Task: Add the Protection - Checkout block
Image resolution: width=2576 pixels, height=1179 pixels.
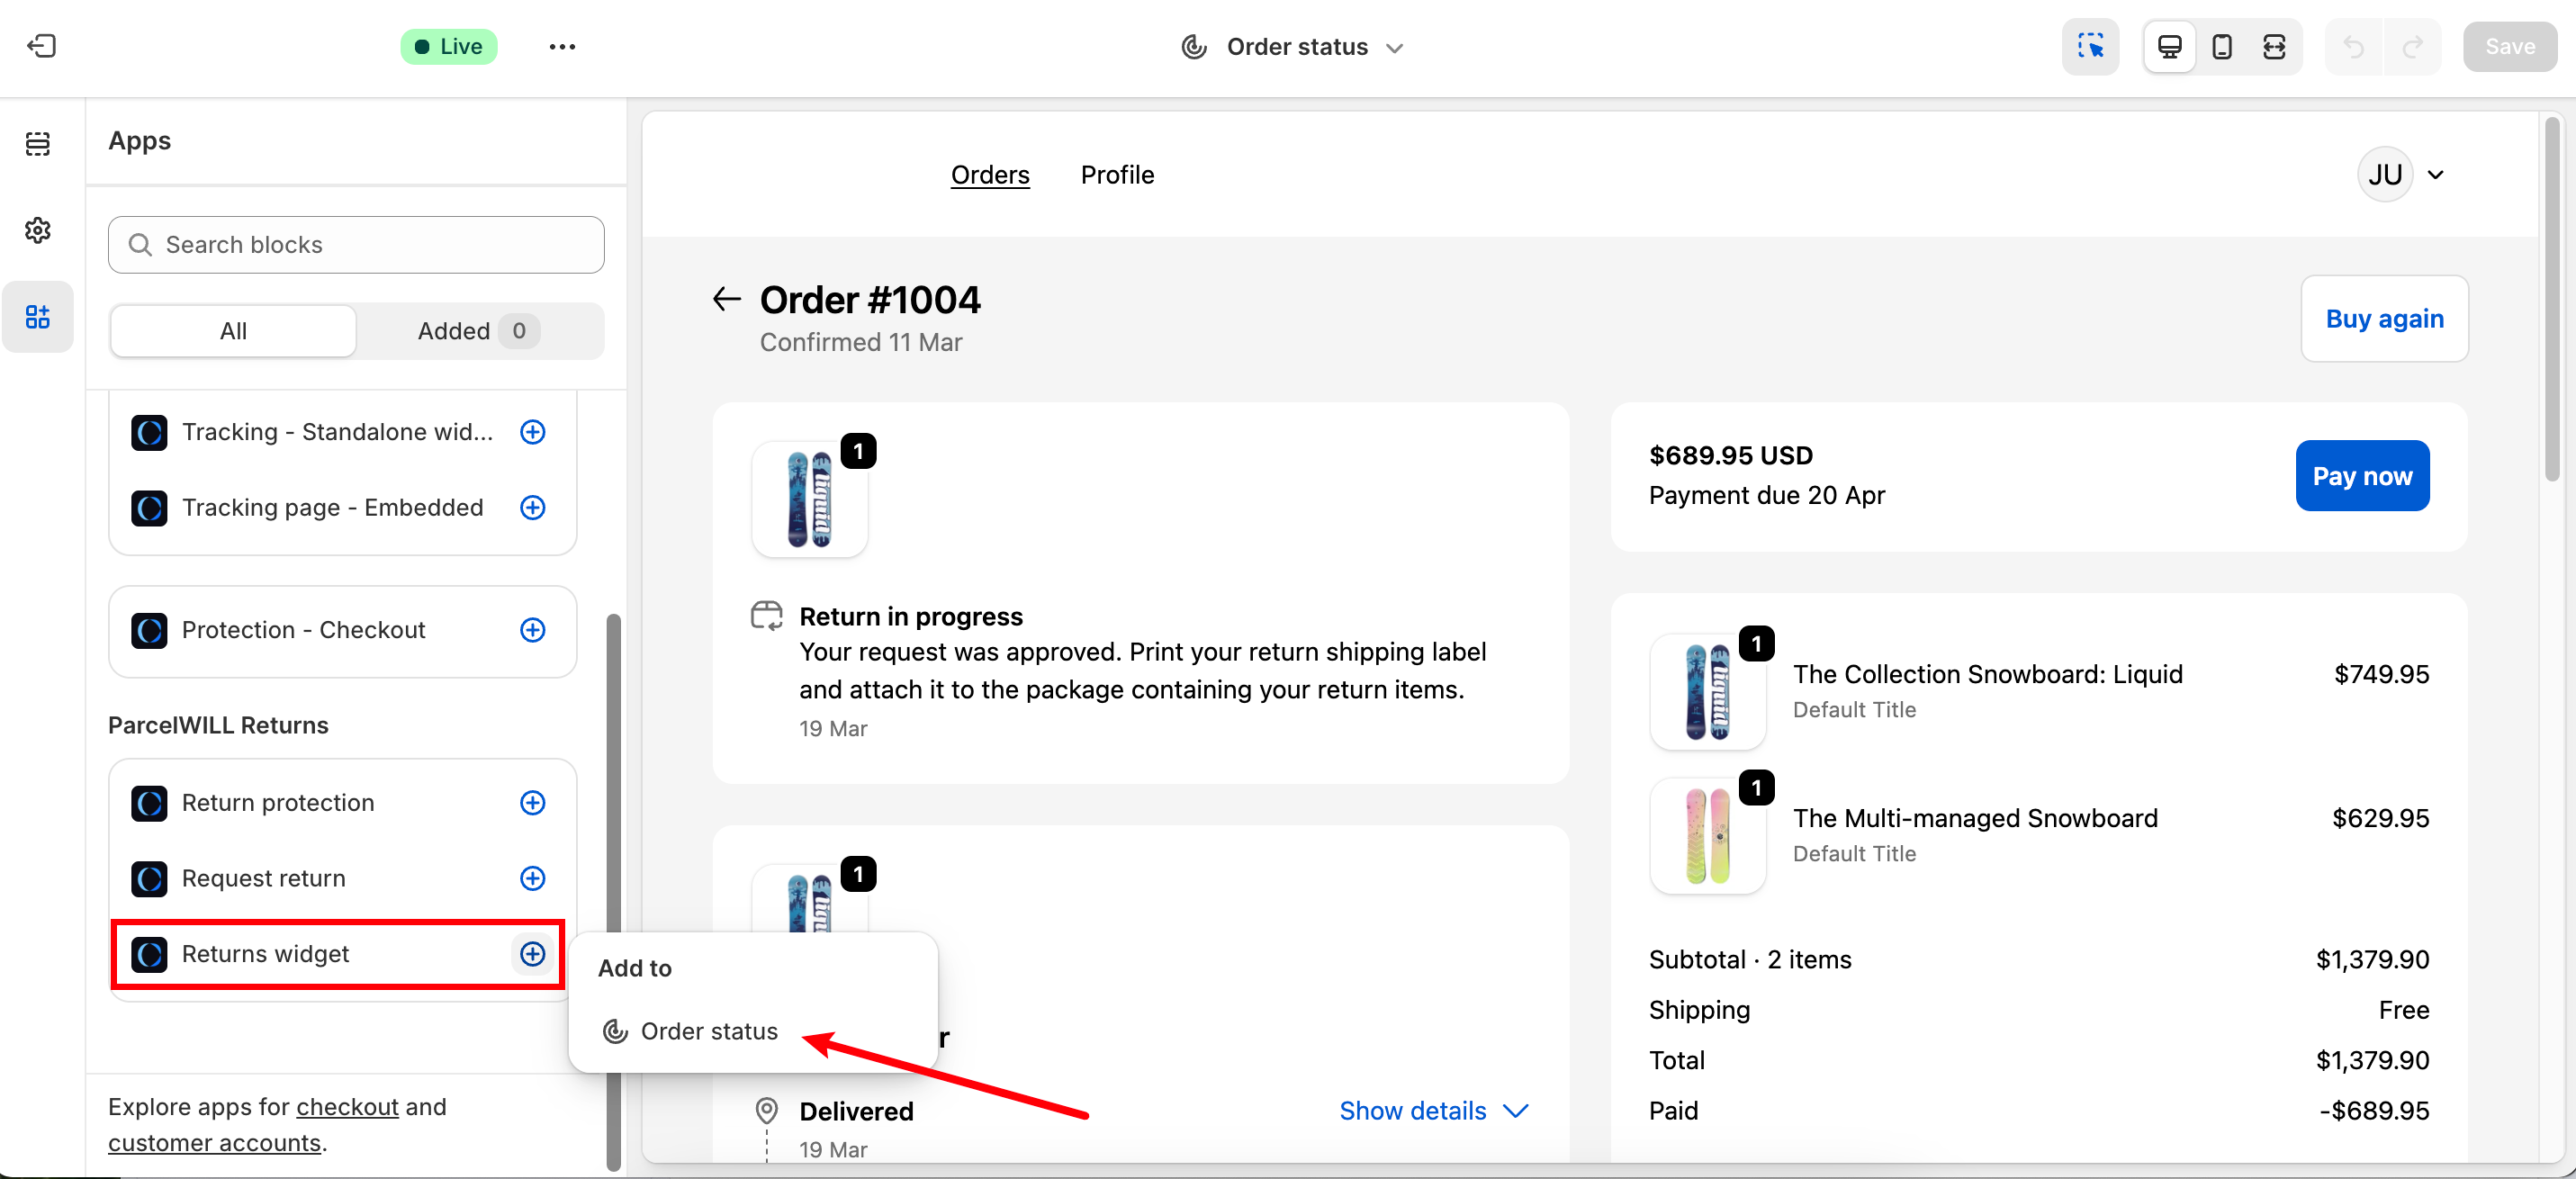Action: pyautogui.click(x=532, y=630)
